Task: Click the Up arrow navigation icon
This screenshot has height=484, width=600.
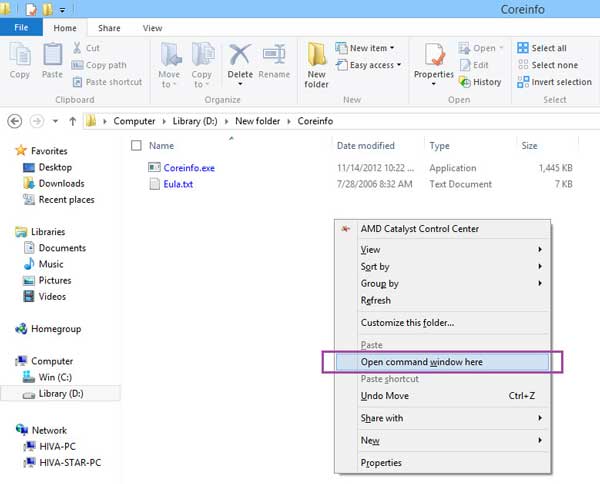Action: tap(72, 121)
